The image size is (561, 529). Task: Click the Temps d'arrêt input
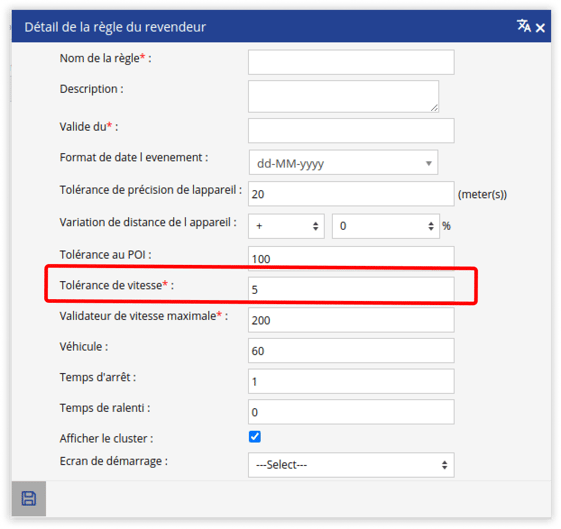[351, 381]
